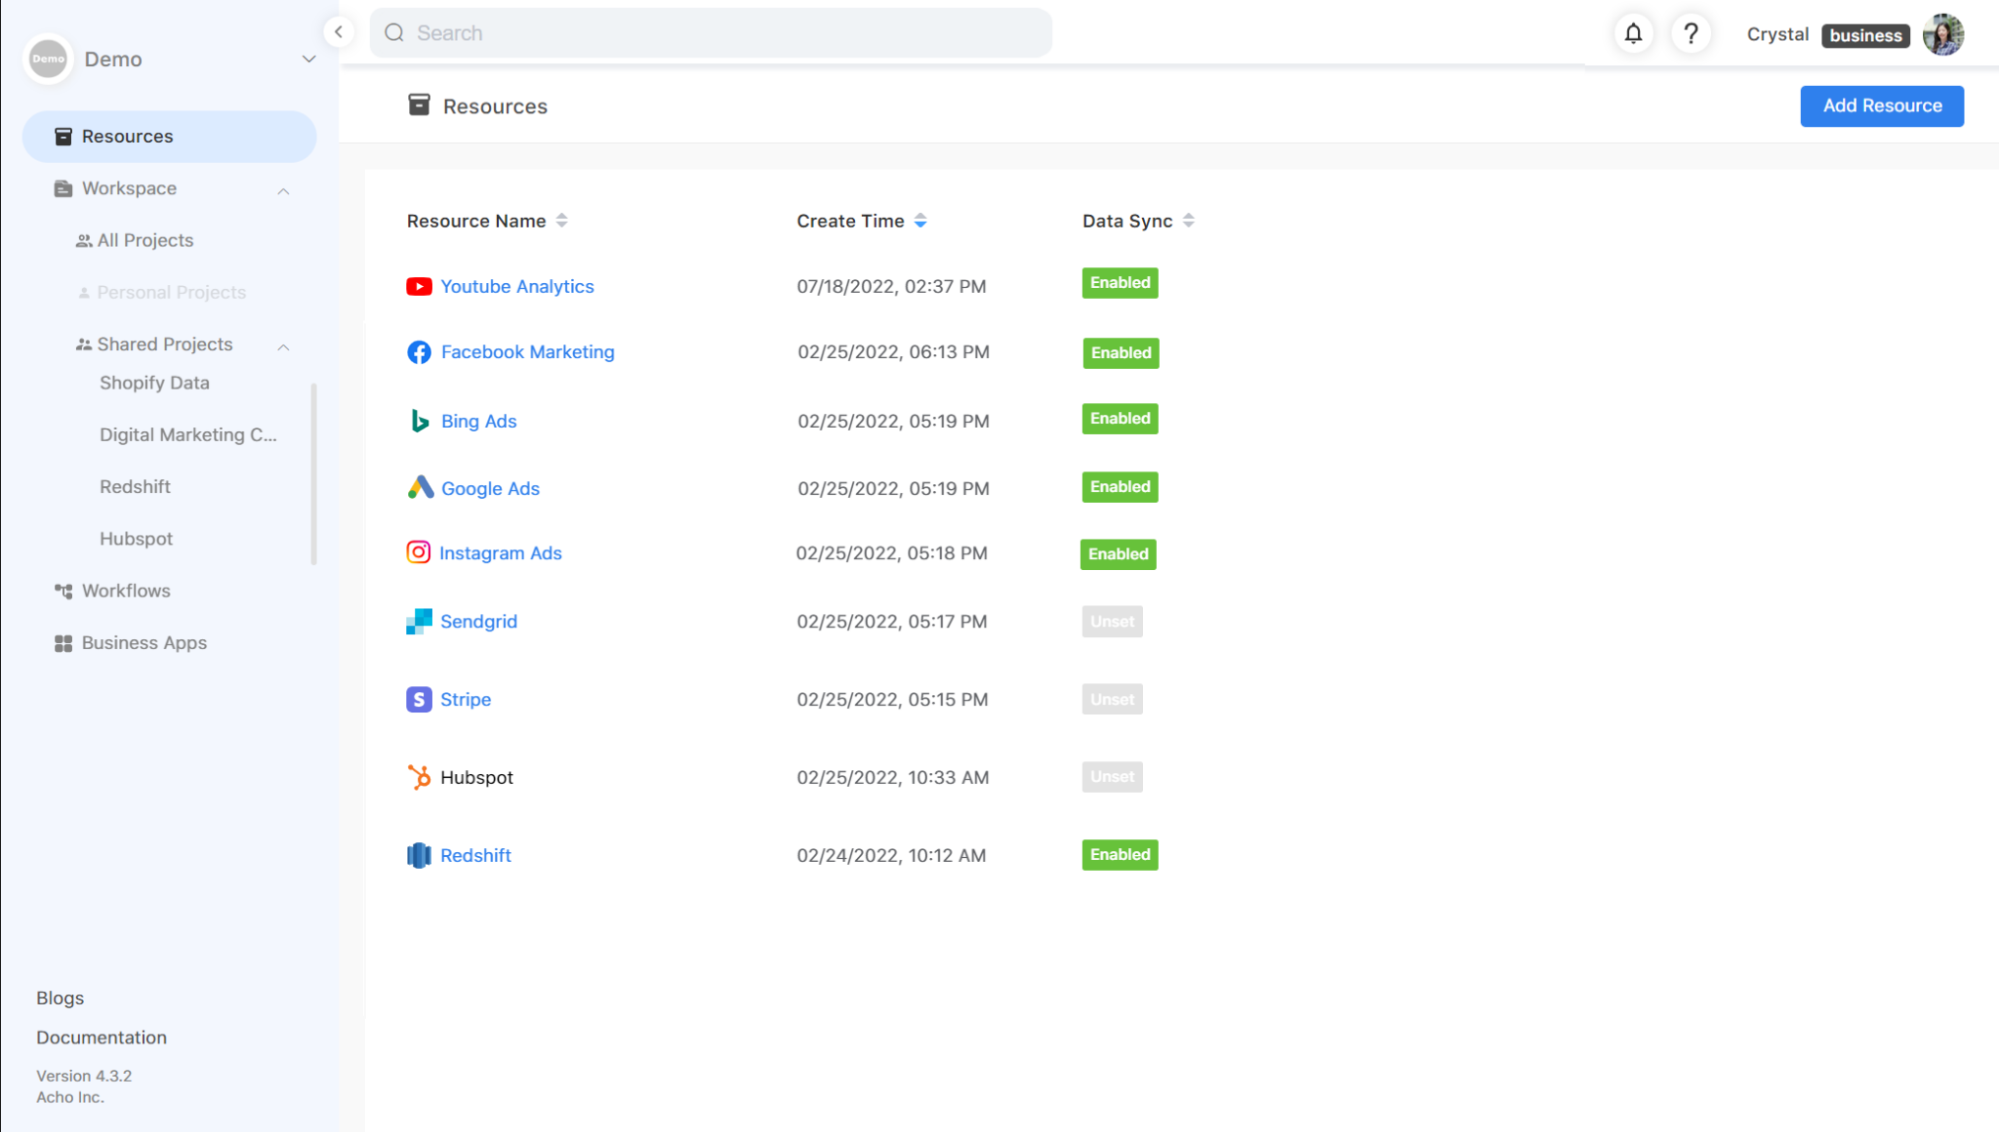Click the user profile avatar picture
Viewport: 1999px width, 1133px height.
pos(1943,35)
